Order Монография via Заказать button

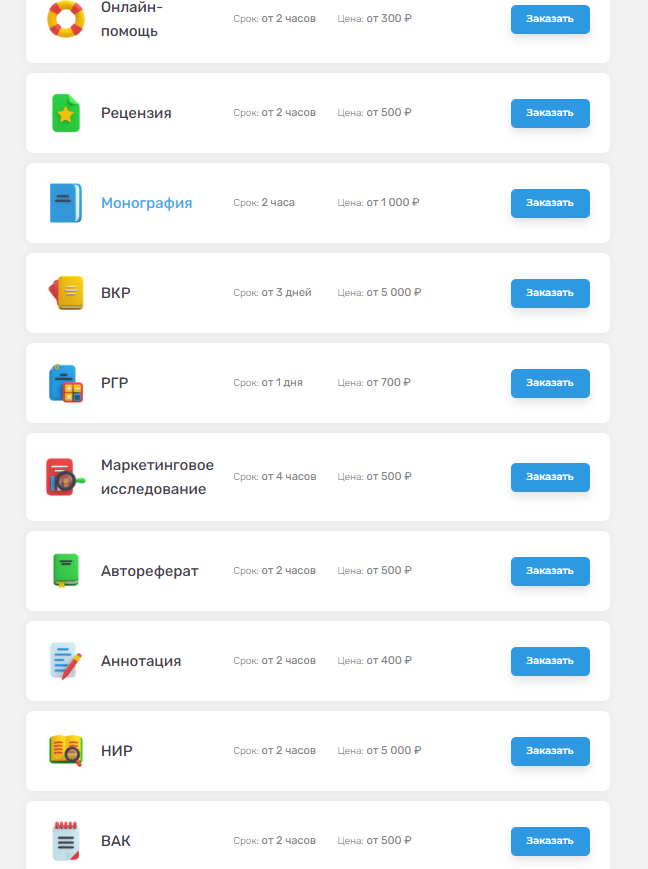click(550, 203)
